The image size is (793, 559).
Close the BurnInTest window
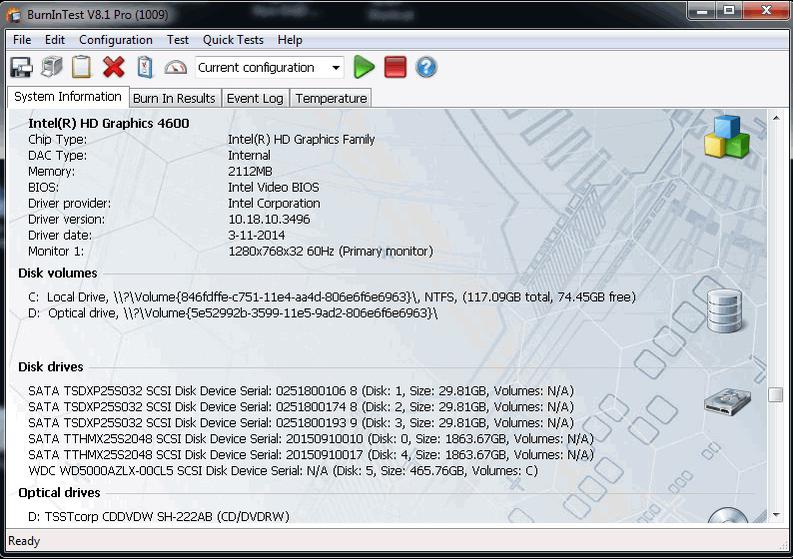pyautogui.click(x=766, y=10)
